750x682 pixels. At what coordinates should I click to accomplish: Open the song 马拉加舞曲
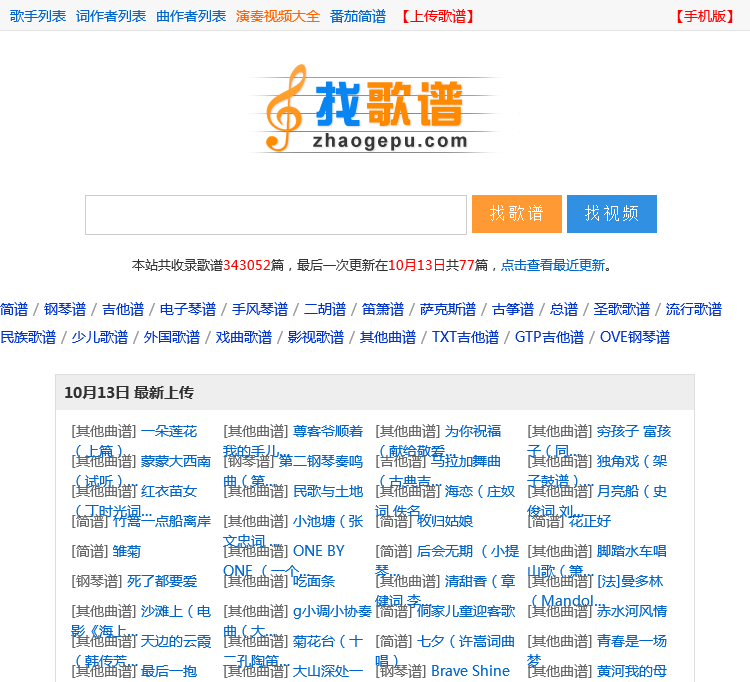tap(465, 462)
